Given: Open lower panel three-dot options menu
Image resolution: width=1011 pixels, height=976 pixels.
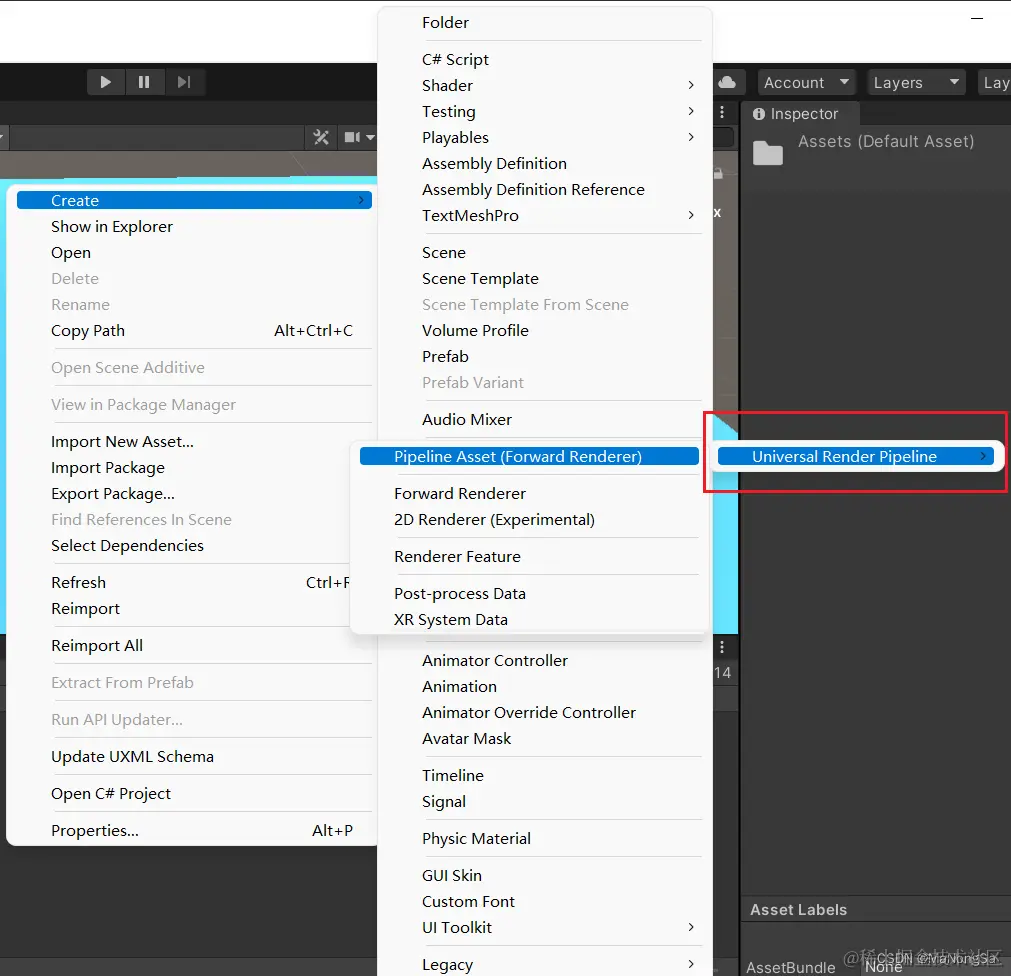Looking at the screenshot, I should point(722,647).
